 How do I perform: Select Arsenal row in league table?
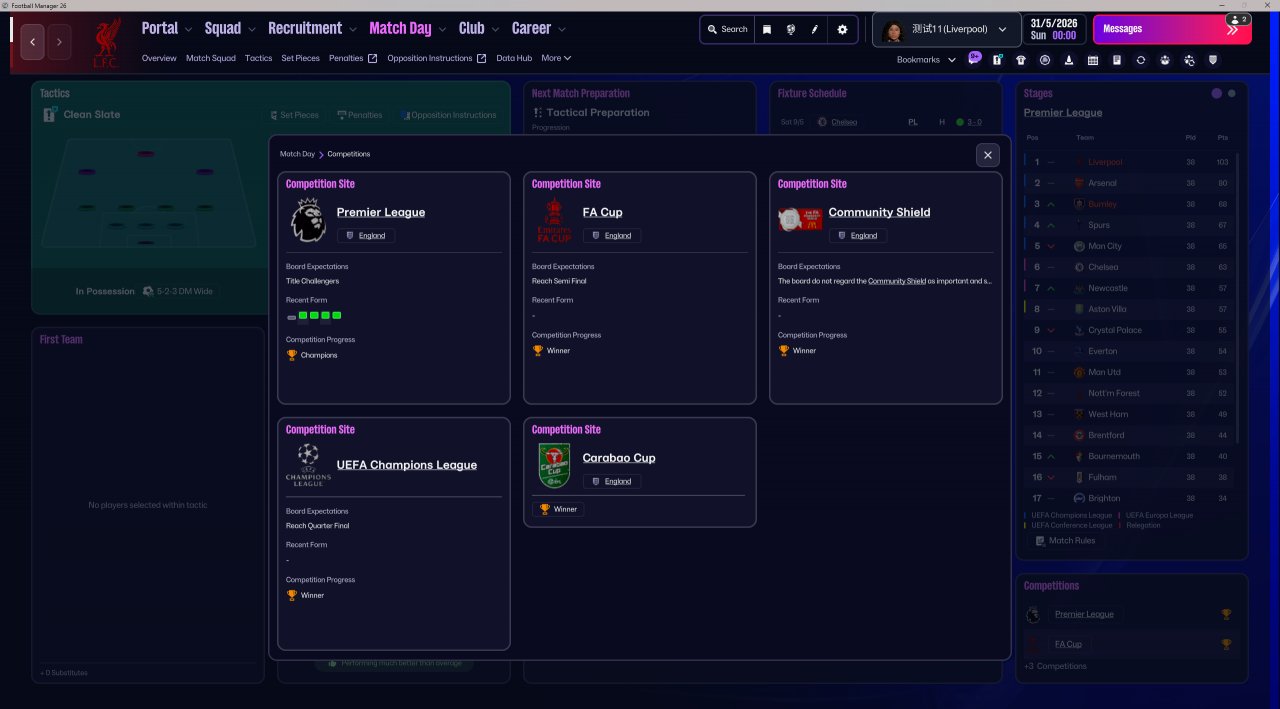tap(1127, 183)
